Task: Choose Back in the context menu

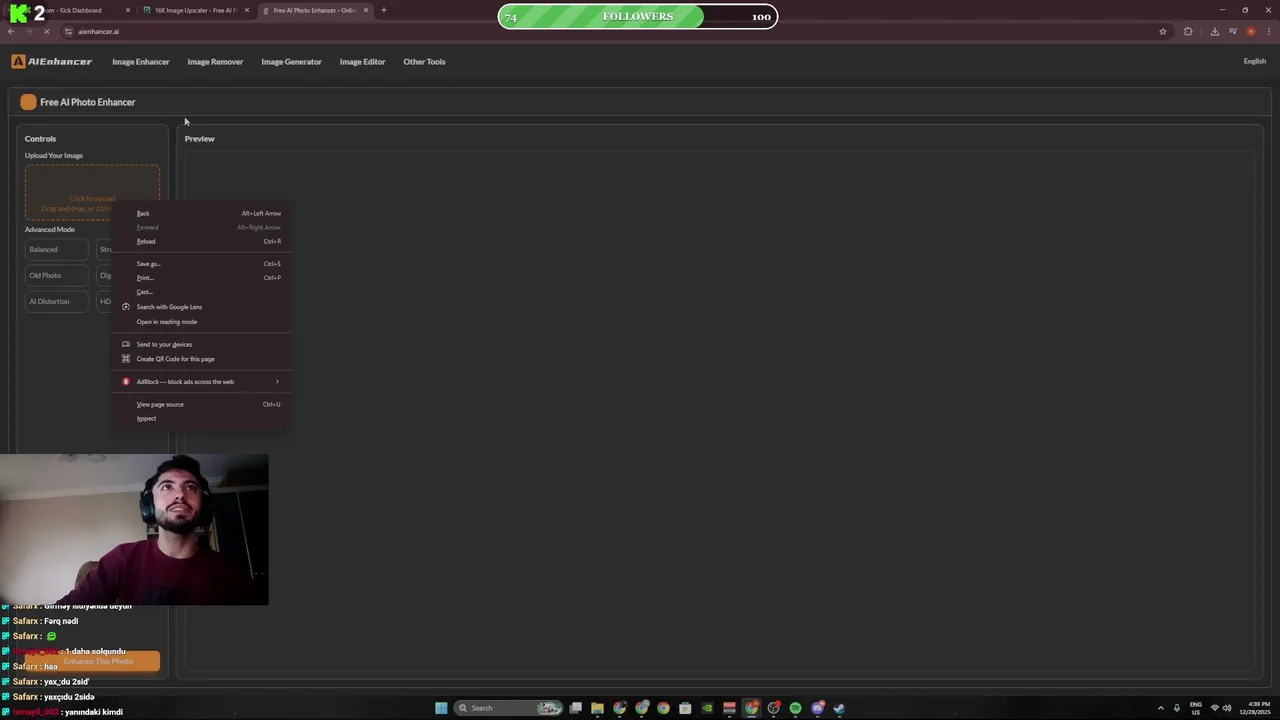Action: coord(200,213)
